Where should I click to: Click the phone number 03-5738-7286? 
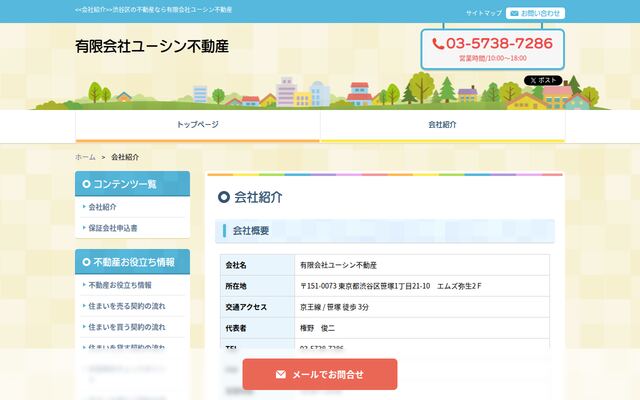[499, 43]
